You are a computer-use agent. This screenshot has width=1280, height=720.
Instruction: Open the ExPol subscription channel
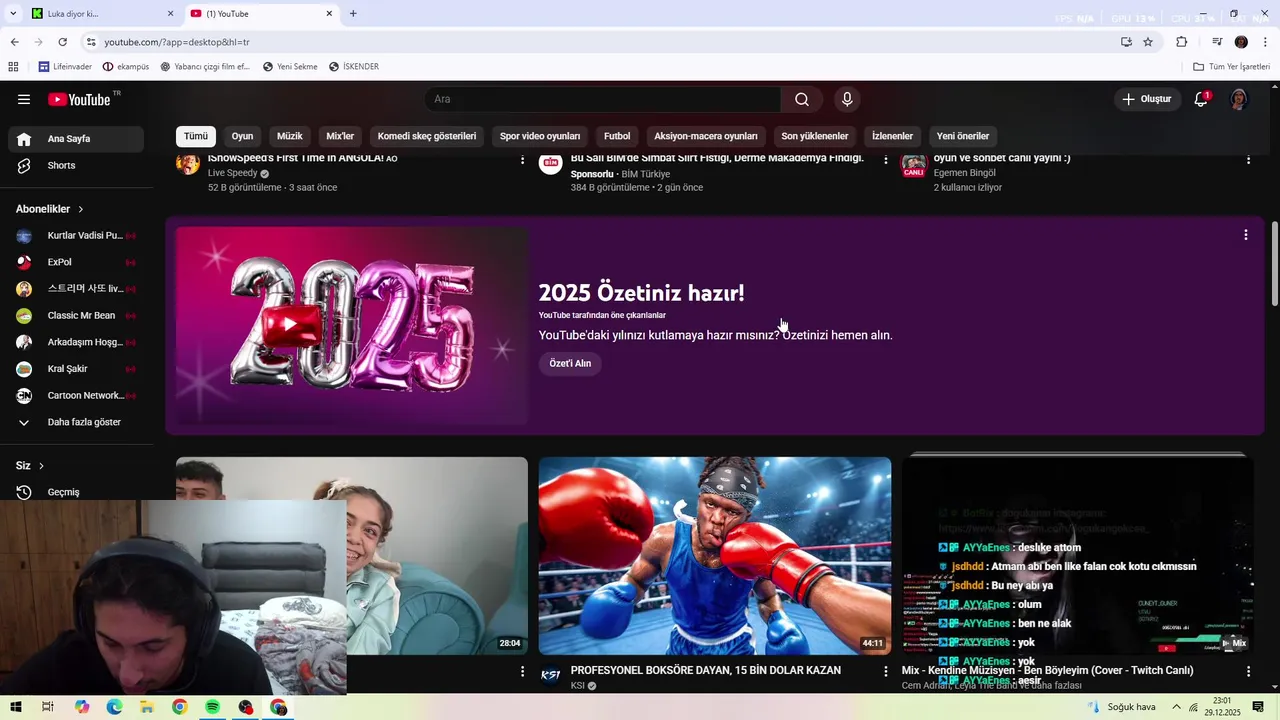click(76, 262)
